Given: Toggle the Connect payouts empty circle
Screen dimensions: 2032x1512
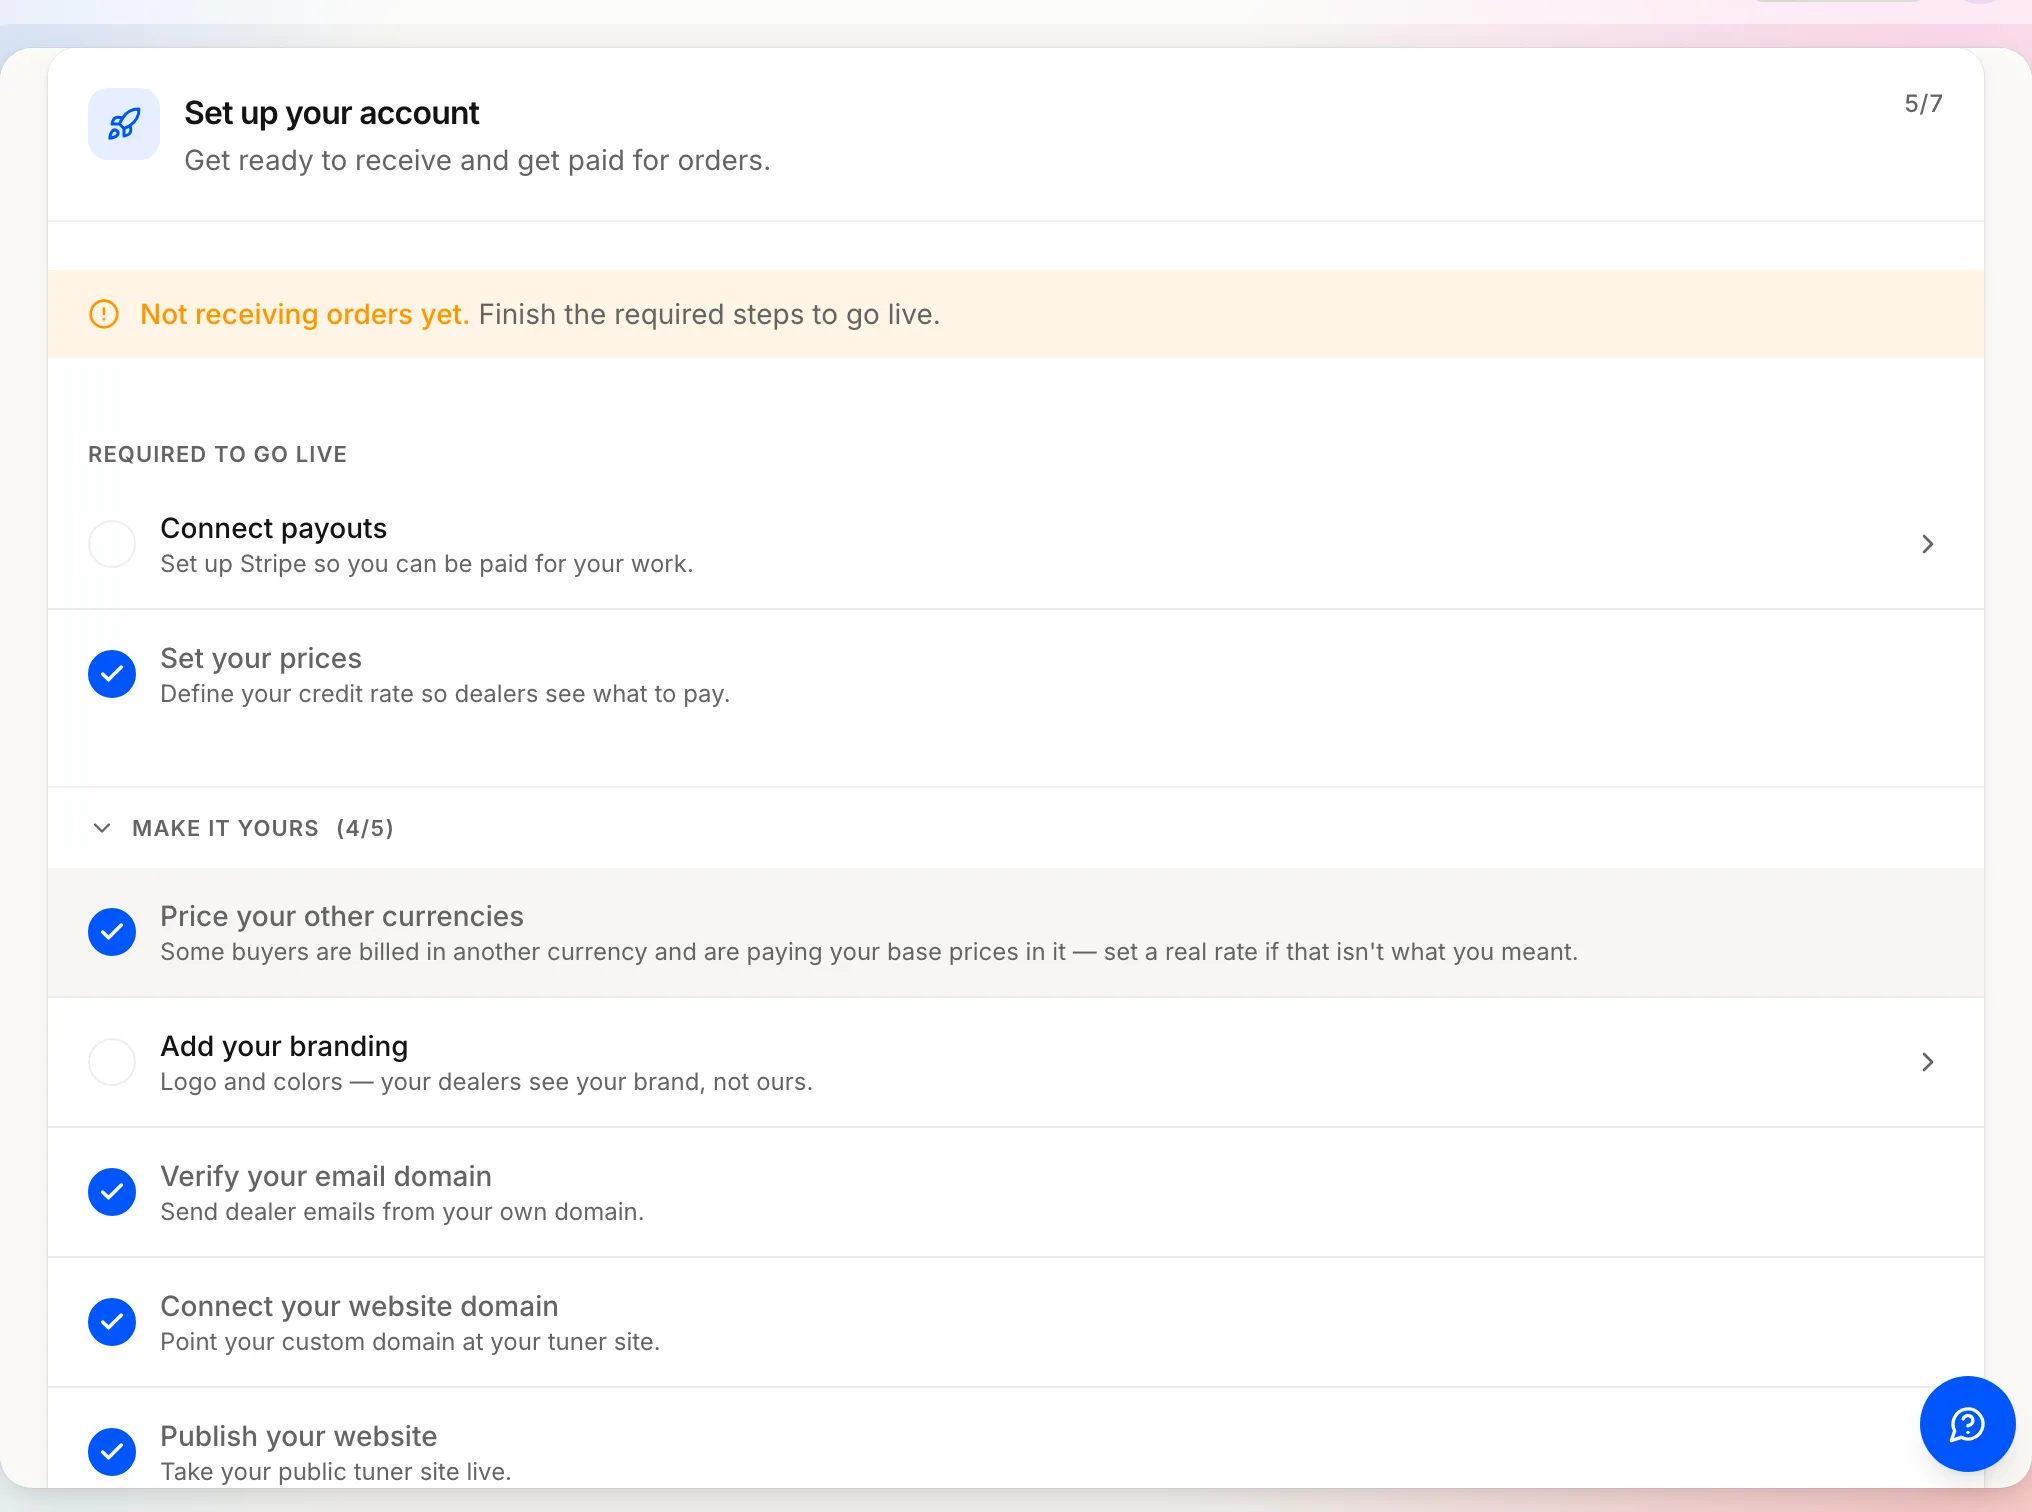Looking at the screenshot, I should point(112,544).
